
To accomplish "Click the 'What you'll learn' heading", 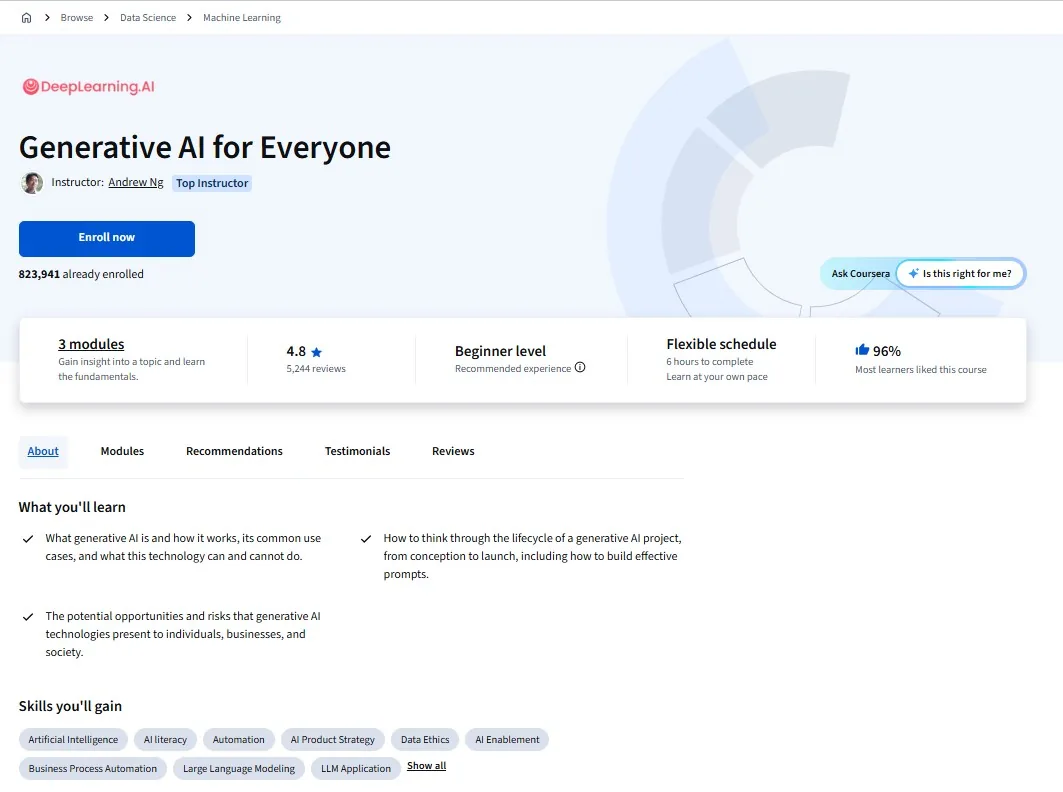I will 72,507.
